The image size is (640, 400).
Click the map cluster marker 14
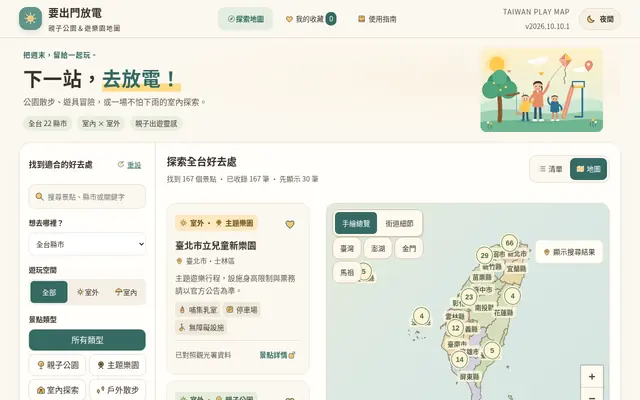tap(460, 359)
